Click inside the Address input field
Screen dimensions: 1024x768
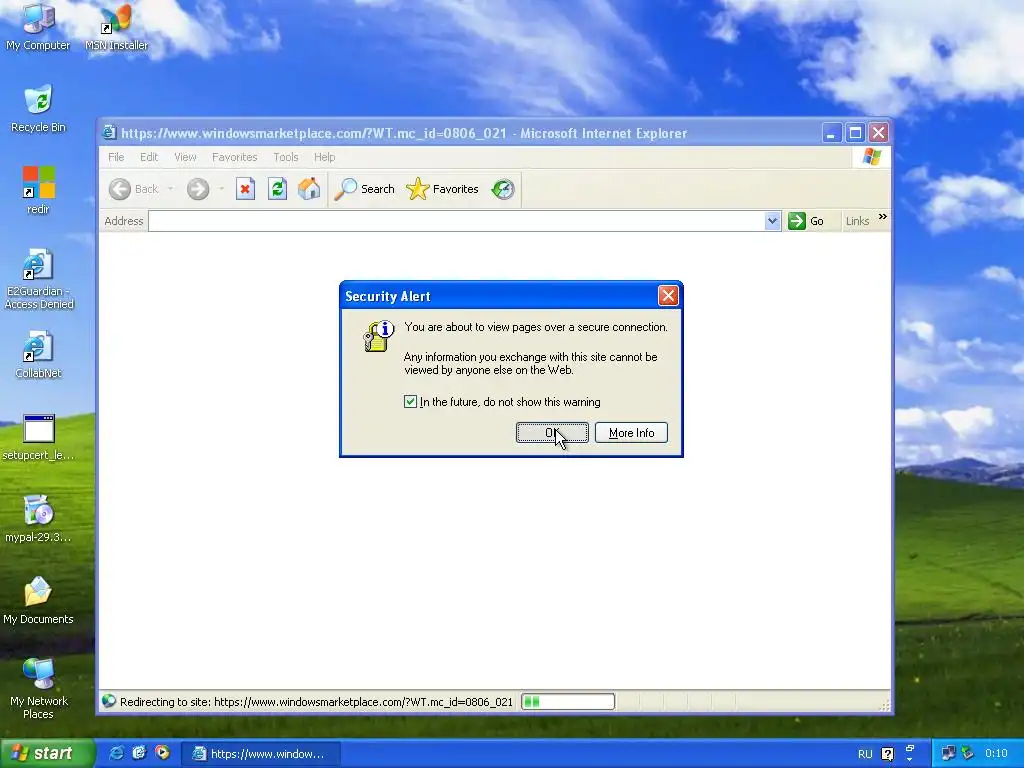click(456, 221)
